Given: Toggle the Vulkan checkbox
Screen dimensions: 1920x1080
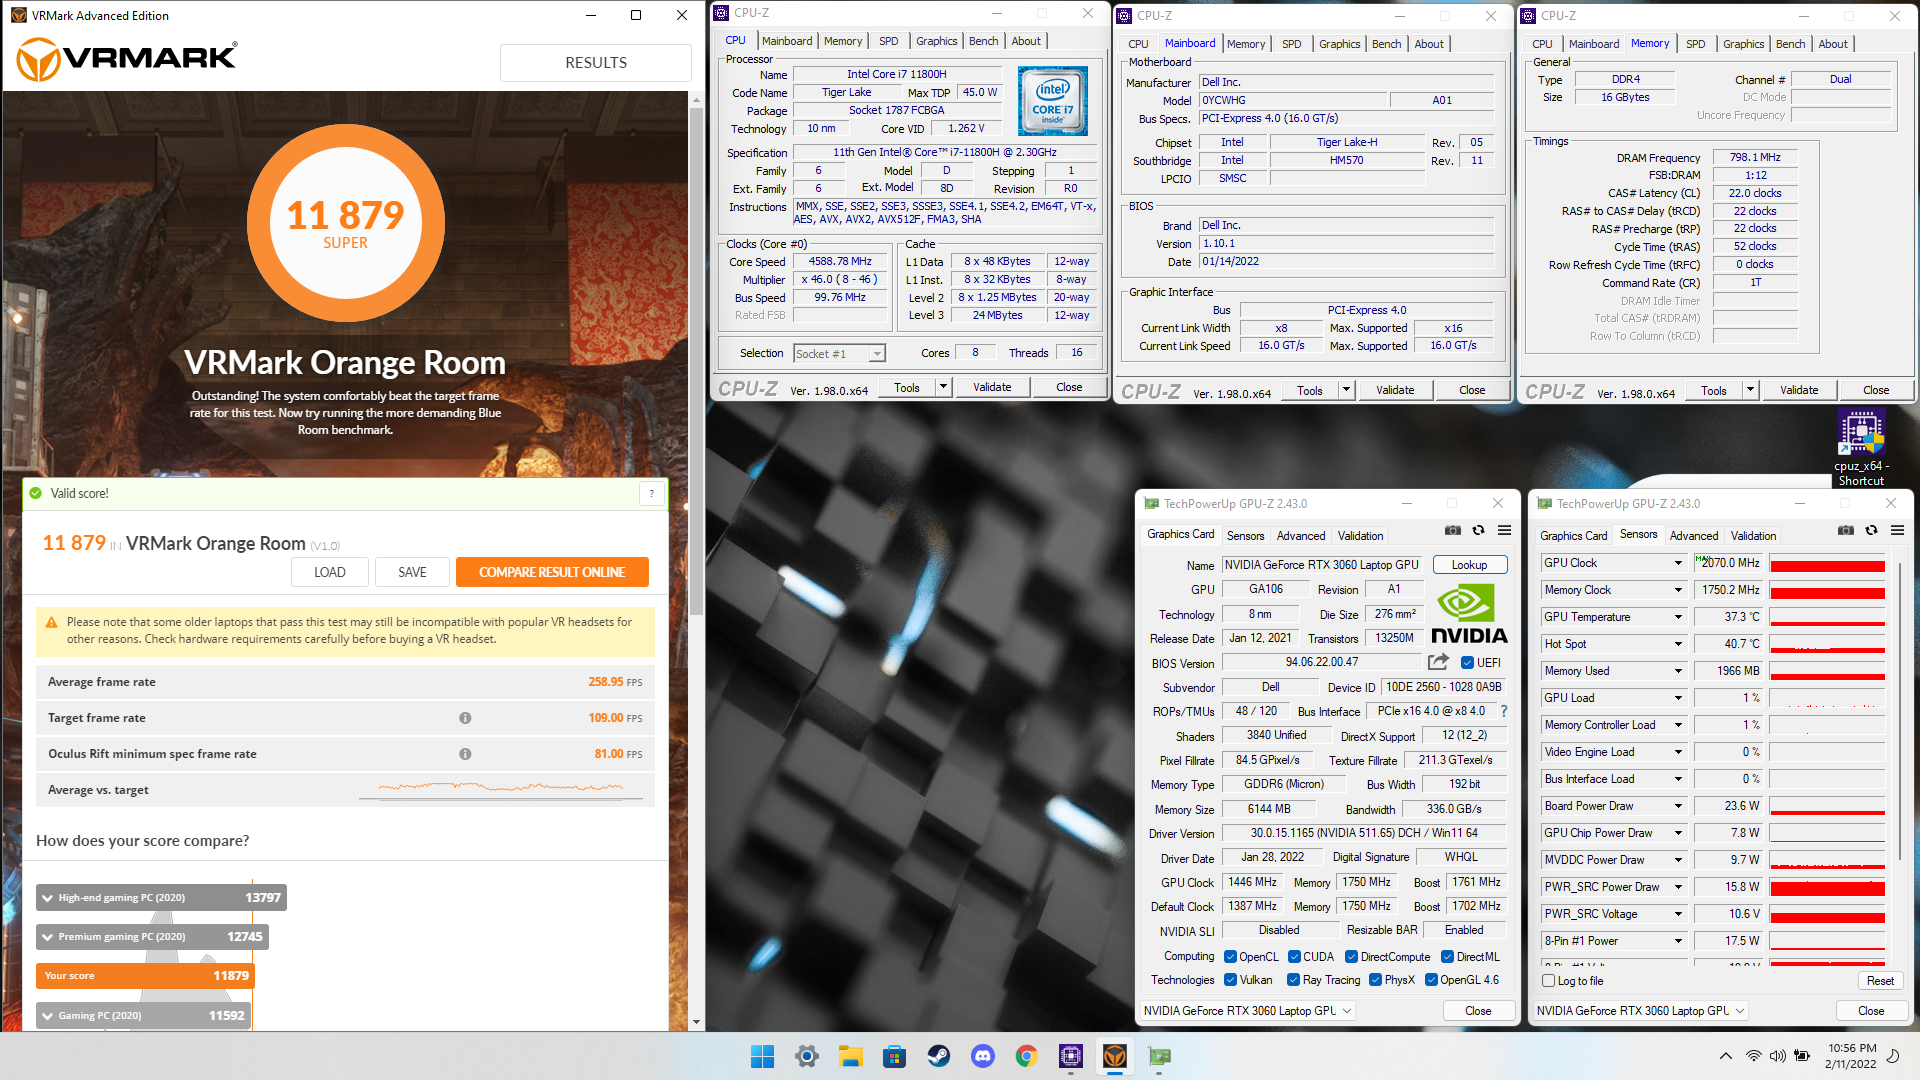Looking at the screenshot, I should click(1230, 980).
